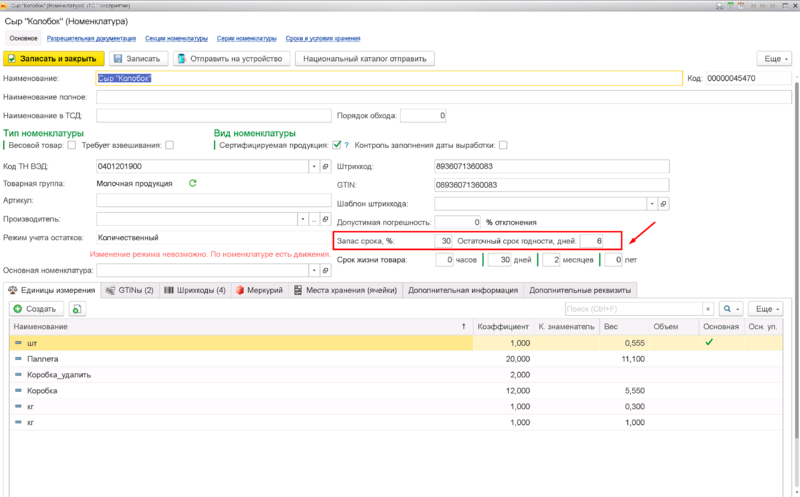The image size is (800, 497).
Task: Expand the Производитель dropdown
Action: click(303, 219)
